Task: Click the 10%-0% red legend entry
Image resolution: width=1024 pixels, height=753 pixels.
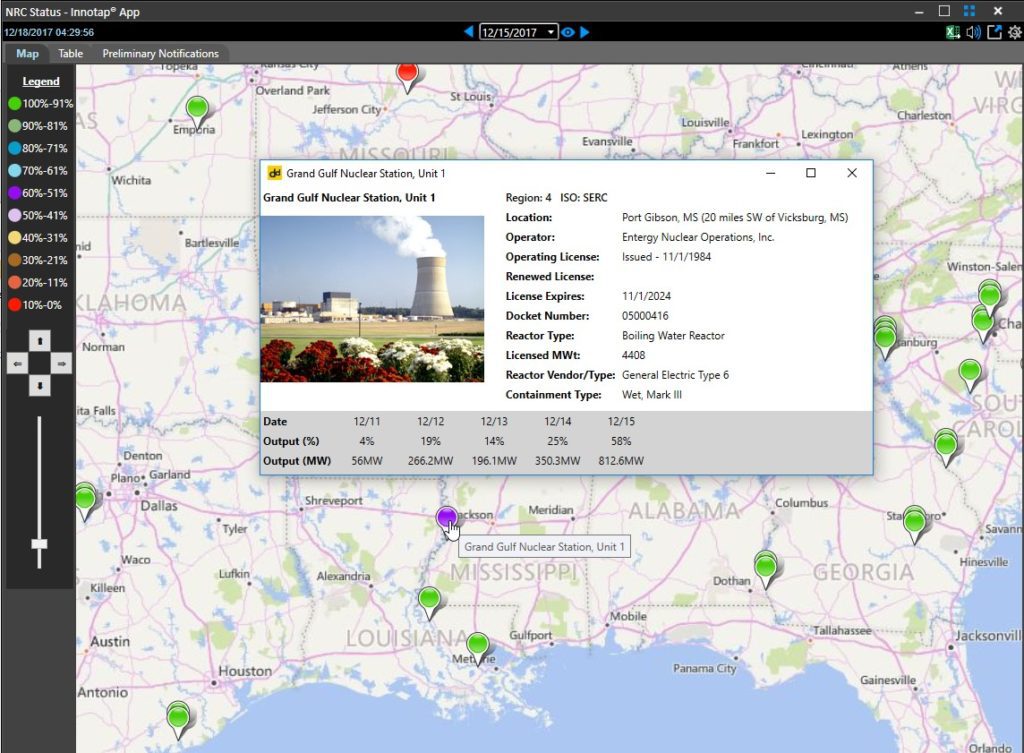Action: click(x=35, y=304)
